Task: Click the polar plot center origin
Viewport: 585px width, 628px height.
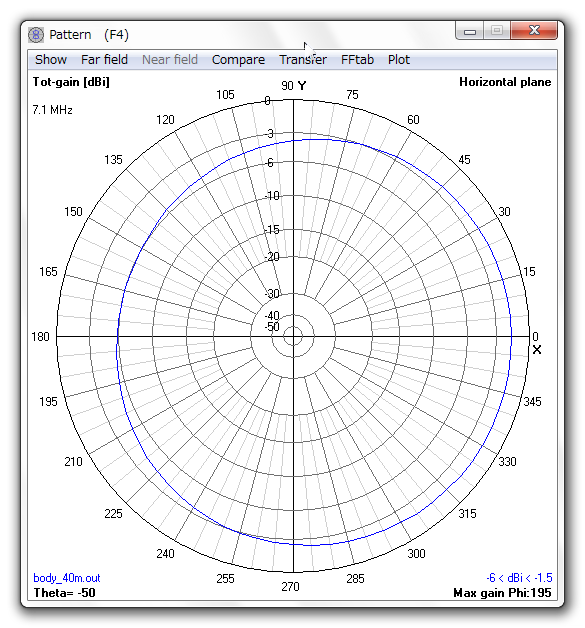Action: click(x=294, y=336)
